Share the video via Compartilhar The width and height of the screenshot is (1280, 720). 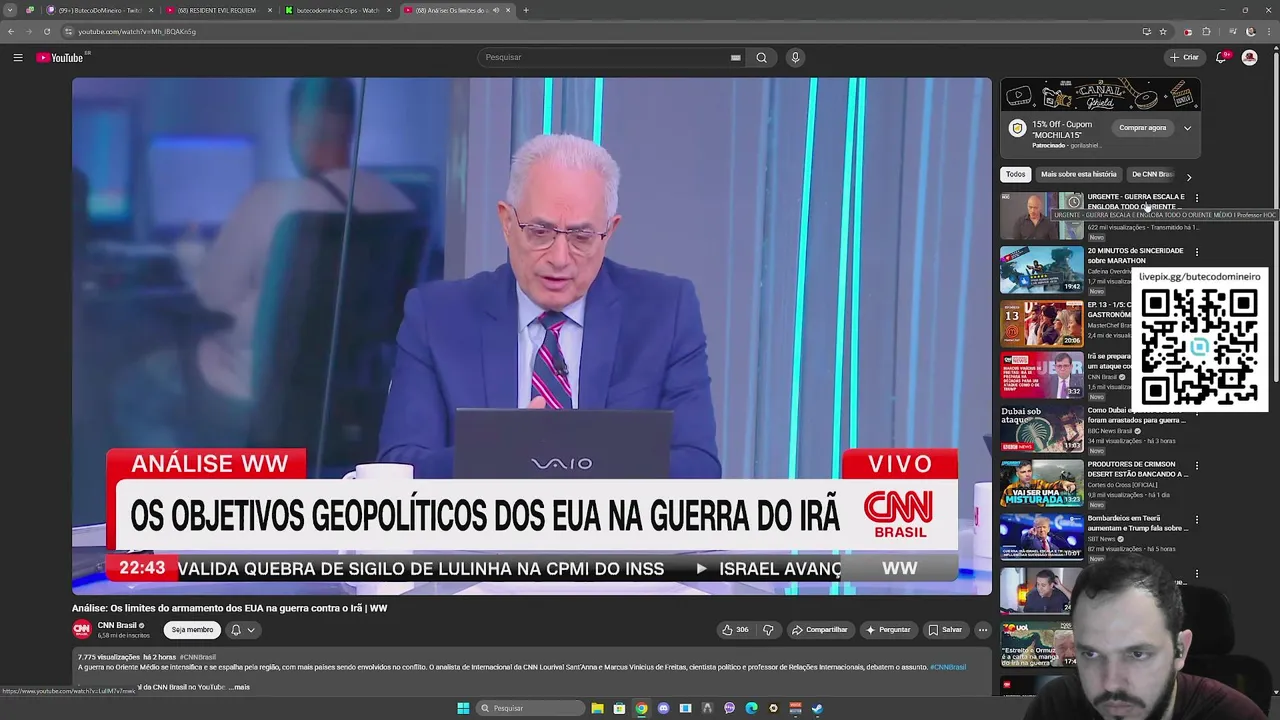(819, 630)
